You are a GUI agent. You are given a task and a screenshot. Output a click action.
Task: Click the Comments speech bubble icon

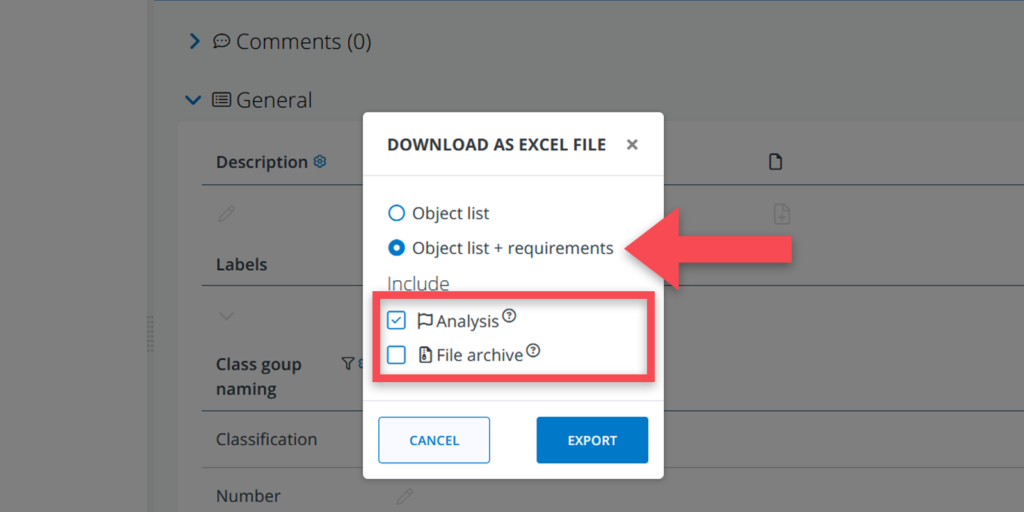coord(222,42)
